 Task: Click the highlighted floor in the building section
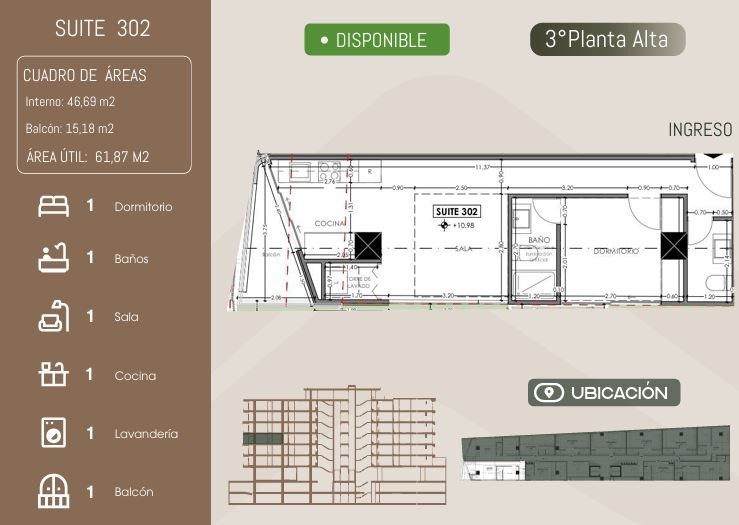click(x=263, y=439)
